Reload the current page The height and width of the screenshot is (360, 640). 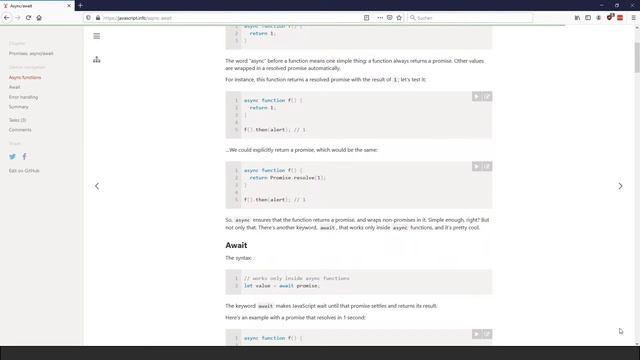[28, 18]
